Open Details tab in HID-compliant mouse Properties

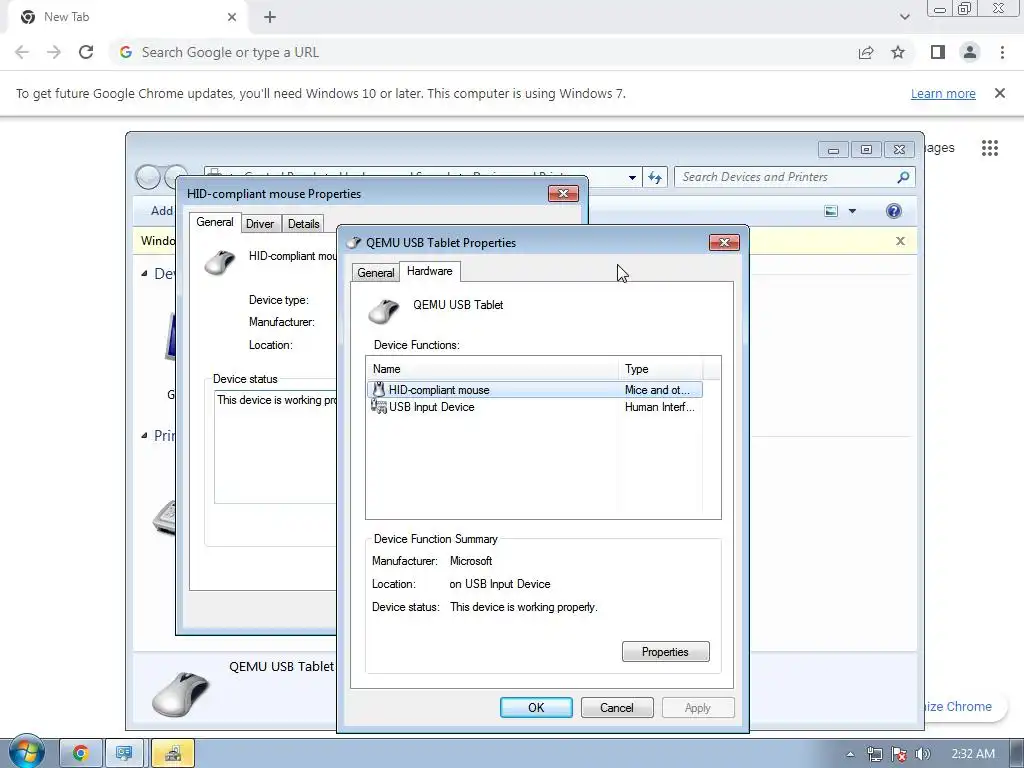[x=304, y=224]
